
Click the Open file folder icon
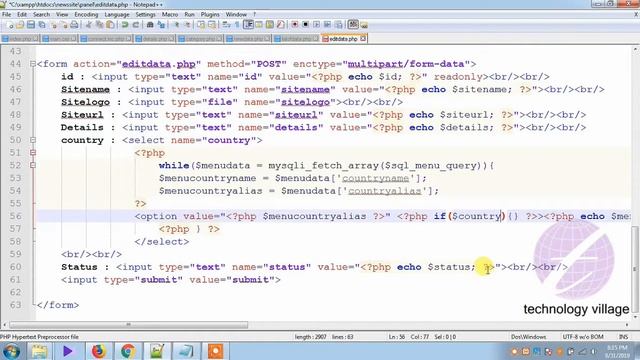tap(20, 25)
